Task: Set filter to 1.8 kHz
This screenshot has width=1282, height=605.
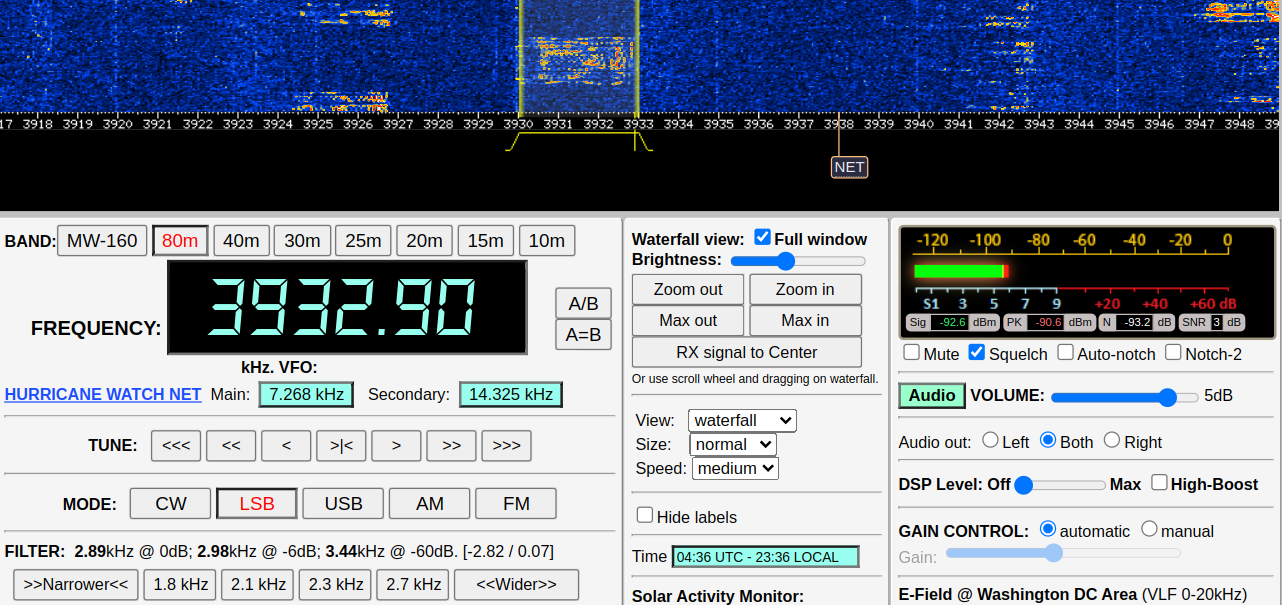Action: tap(180, 584)
